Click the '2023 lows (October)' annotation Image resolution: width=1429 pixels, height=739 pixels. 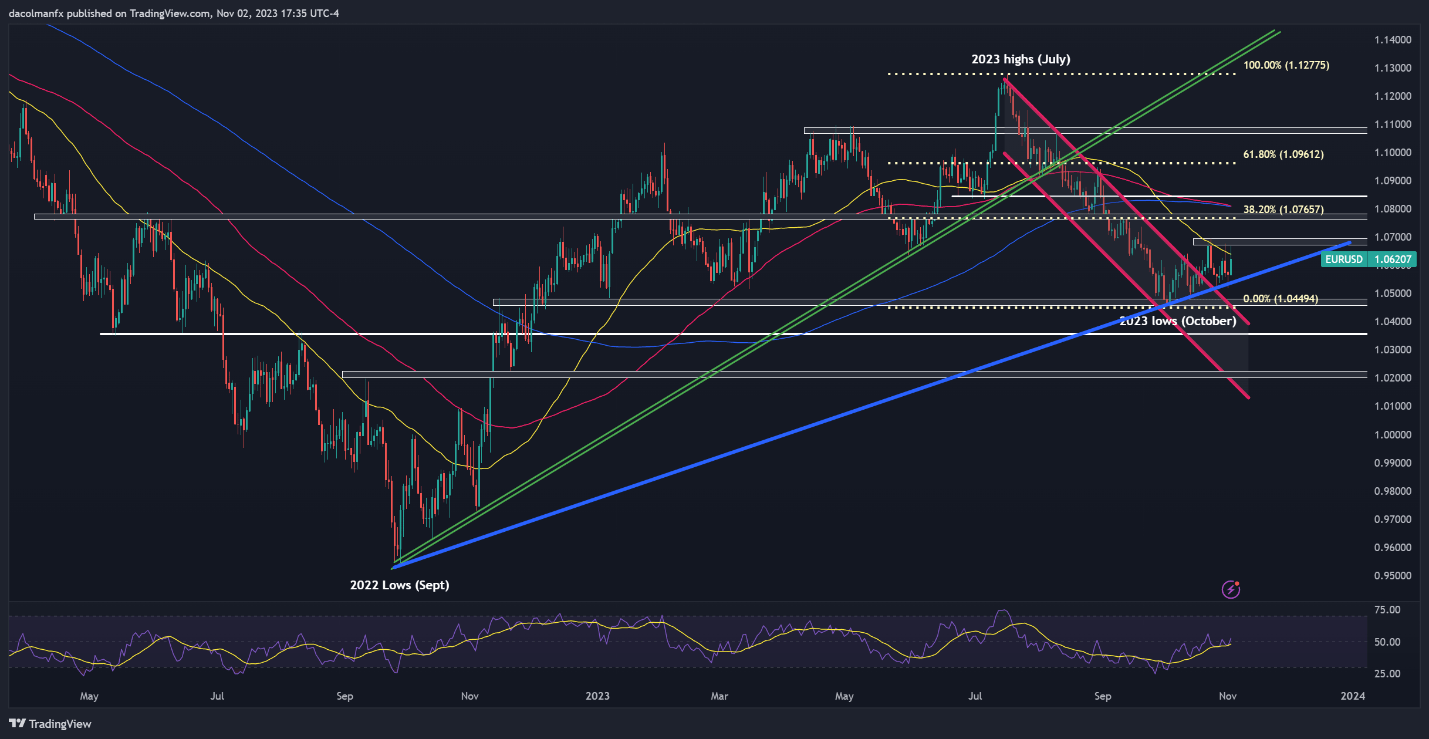point(1177,321)
